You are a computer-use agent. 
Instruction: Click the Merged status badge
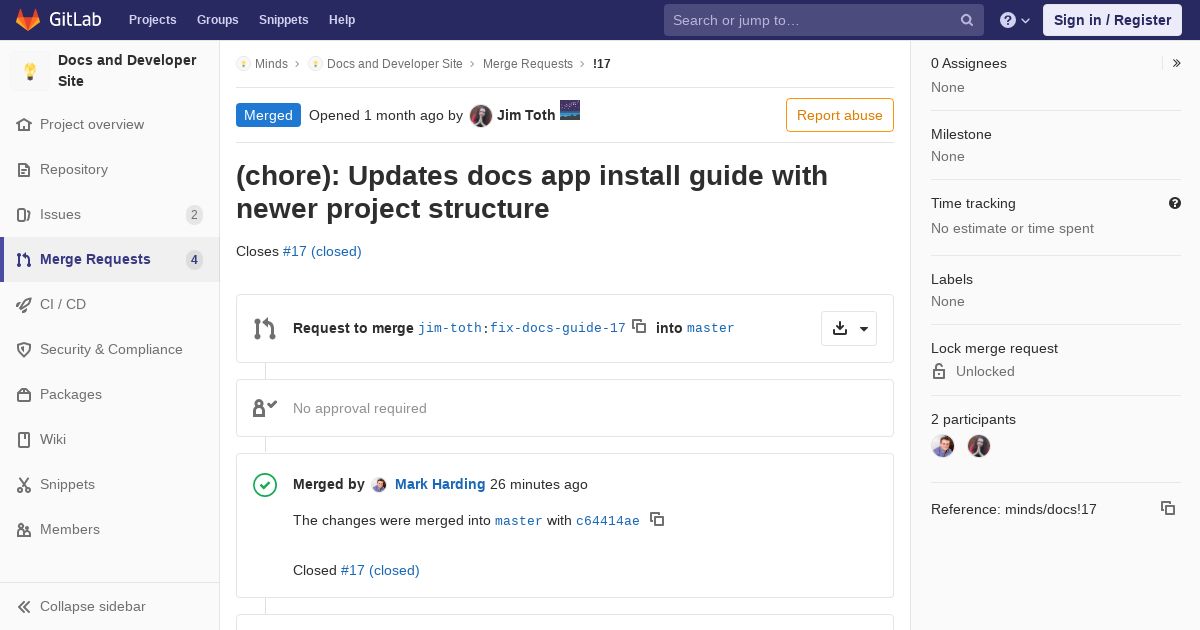coord(268,115)
